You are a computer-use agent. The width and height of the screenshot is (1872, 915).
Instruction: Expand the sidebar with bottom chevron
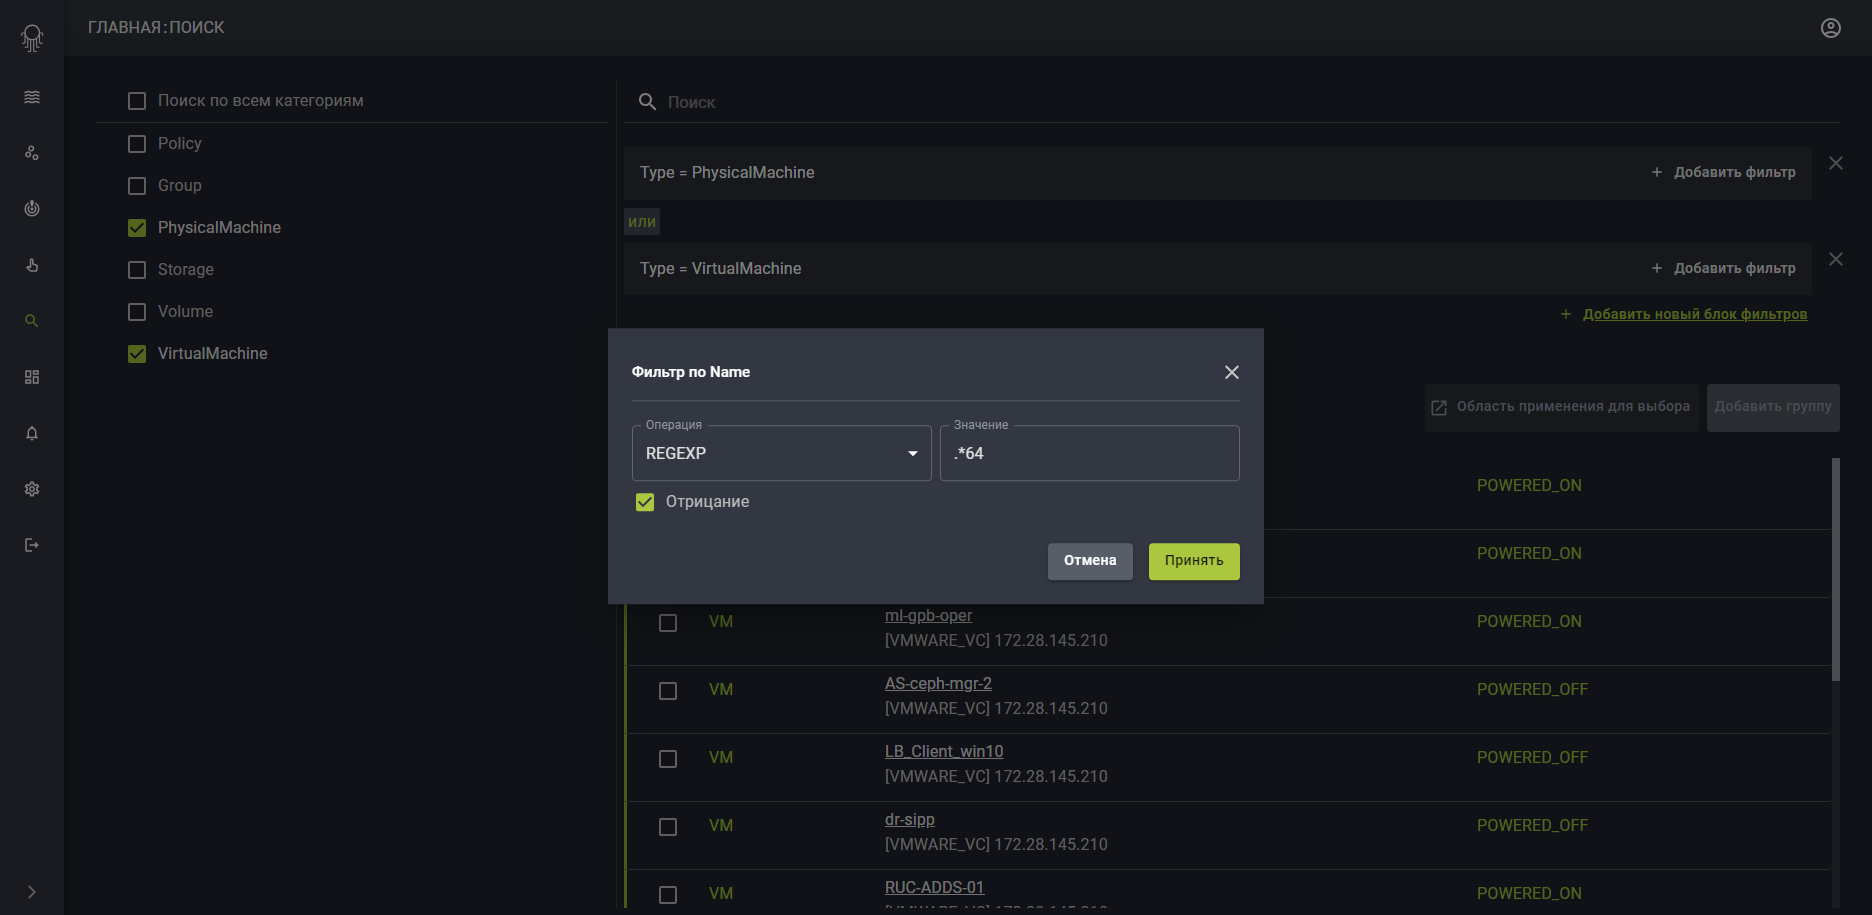click(32, 892)
